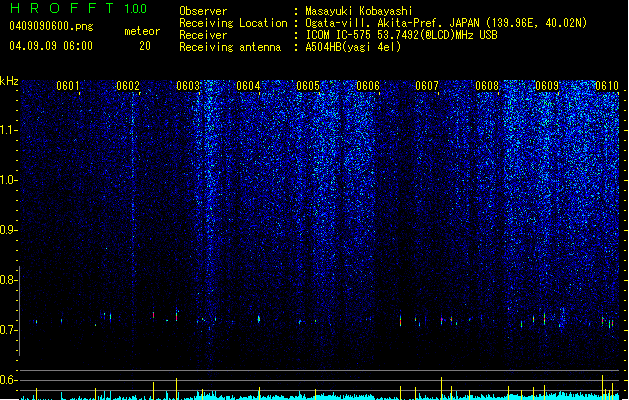
Task: Click the 0605 time marker
Action: (308, 86)
